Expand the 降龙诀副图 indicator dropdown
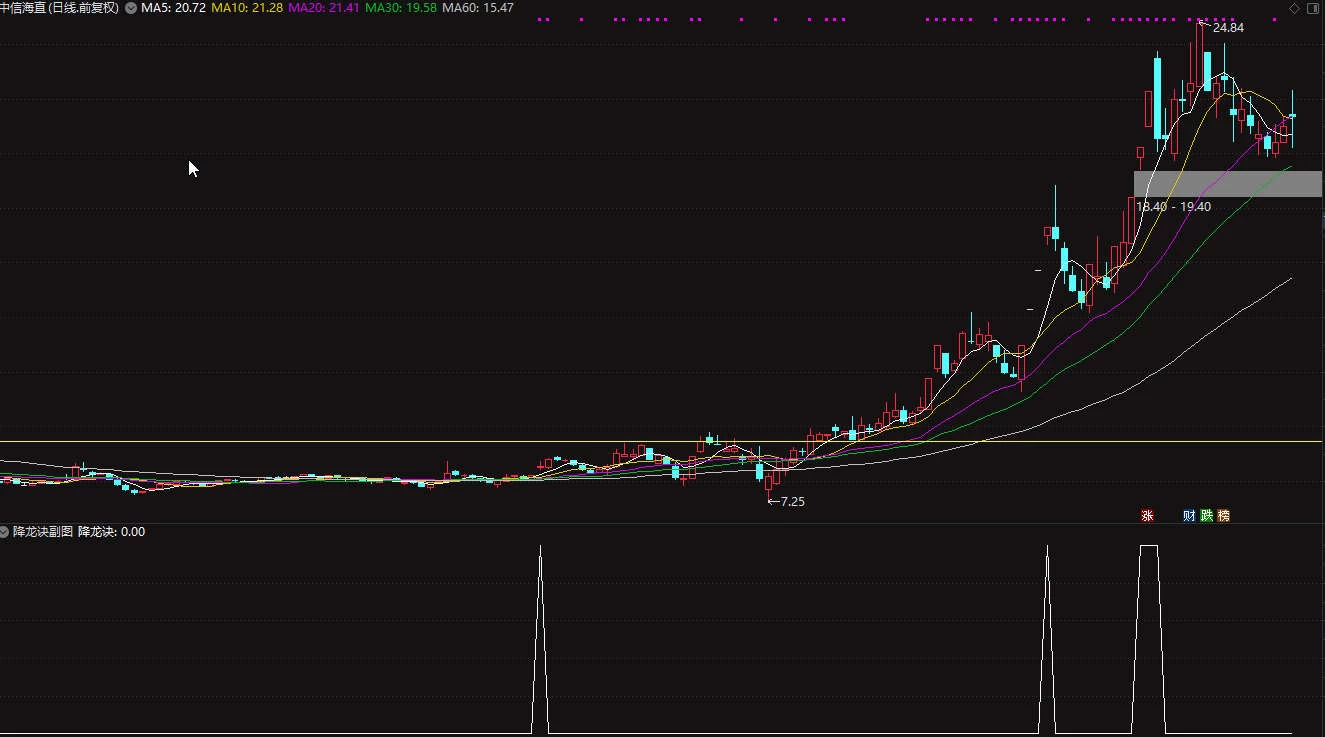The image size is (1325, 737). coord(5,532)
